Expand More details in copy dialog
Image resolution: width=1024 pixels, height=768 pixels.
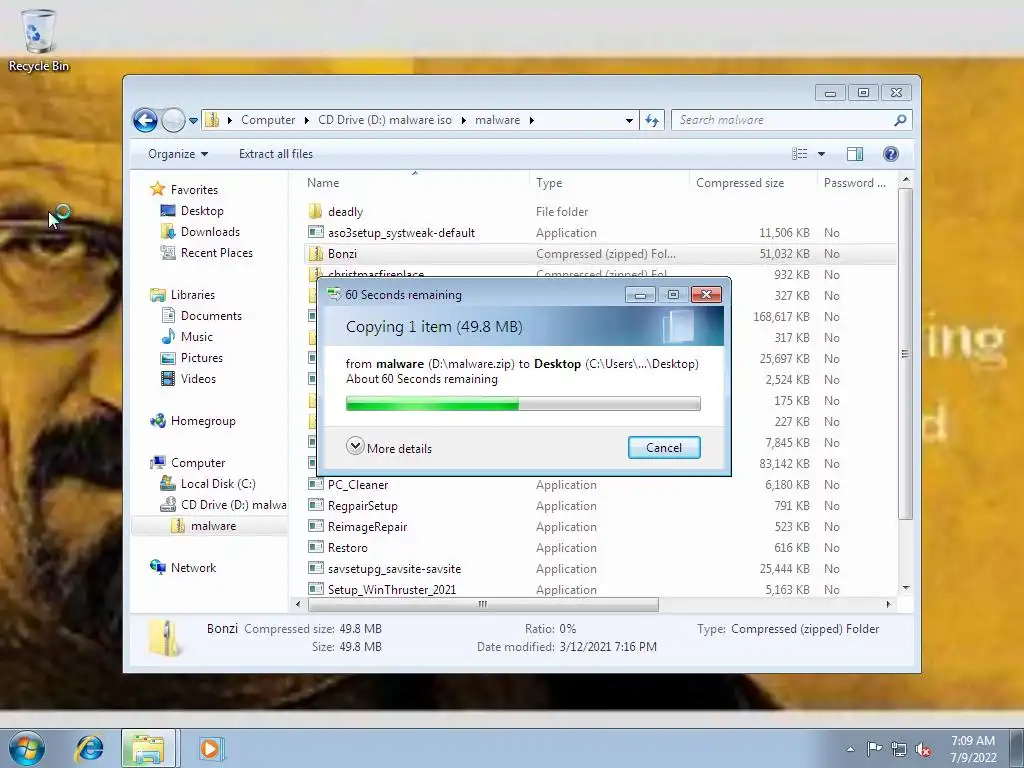click(389, 448)
